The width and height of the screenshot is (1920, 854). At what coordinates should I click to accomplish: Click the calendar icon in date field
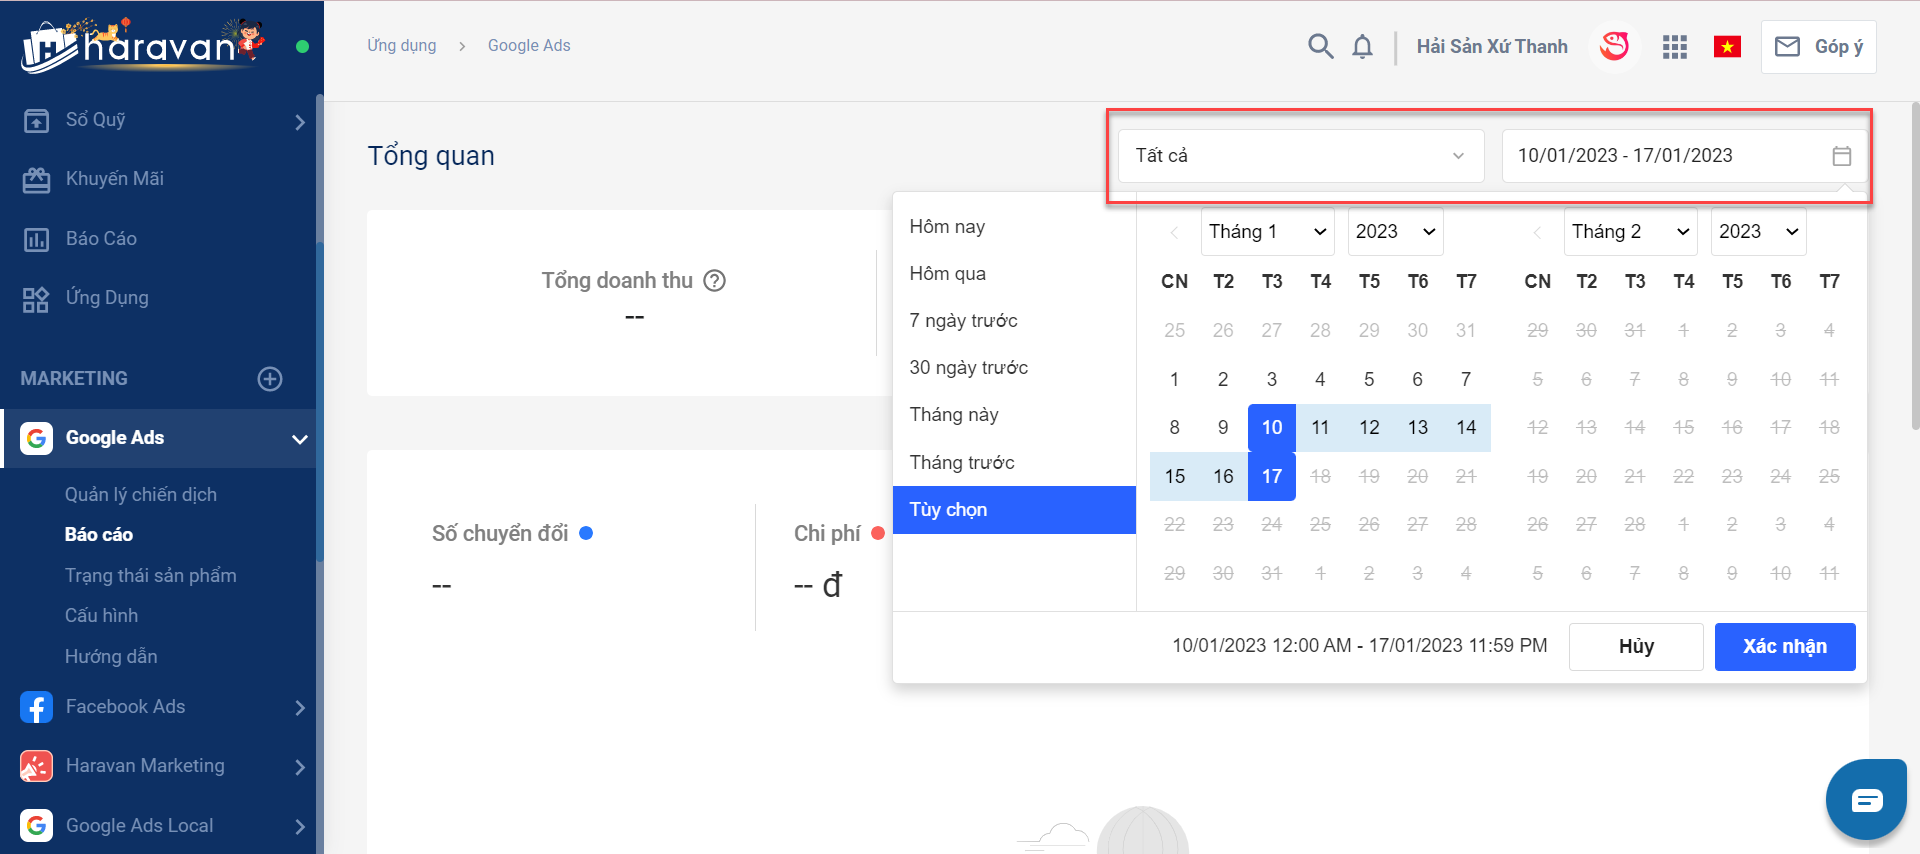click(x=1841, y=156)
